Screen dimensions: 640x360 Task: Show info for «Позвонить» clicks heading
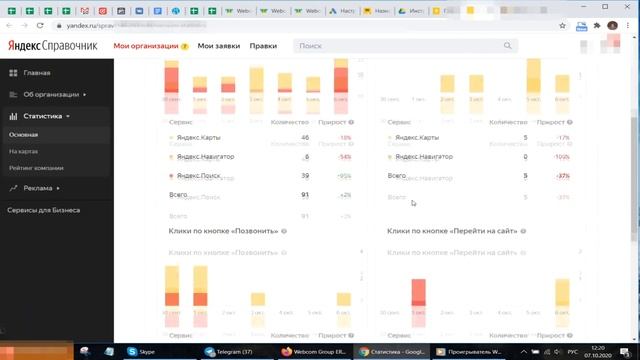[x=284, y=231]
